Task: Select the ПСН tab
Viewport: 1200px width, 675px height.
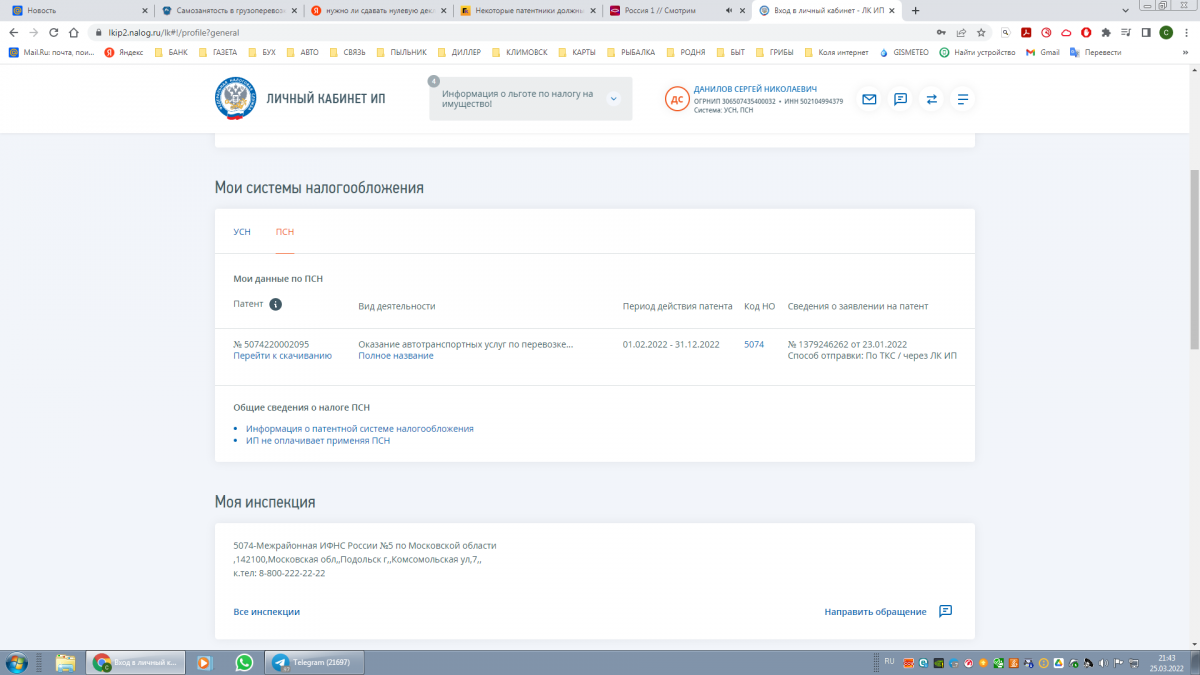Action: [285, 232]
